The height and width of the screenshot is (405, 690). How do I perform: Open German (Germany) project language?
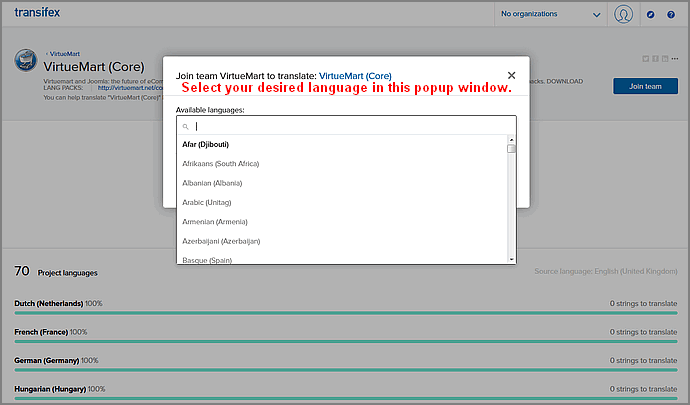tap(47, 361)
